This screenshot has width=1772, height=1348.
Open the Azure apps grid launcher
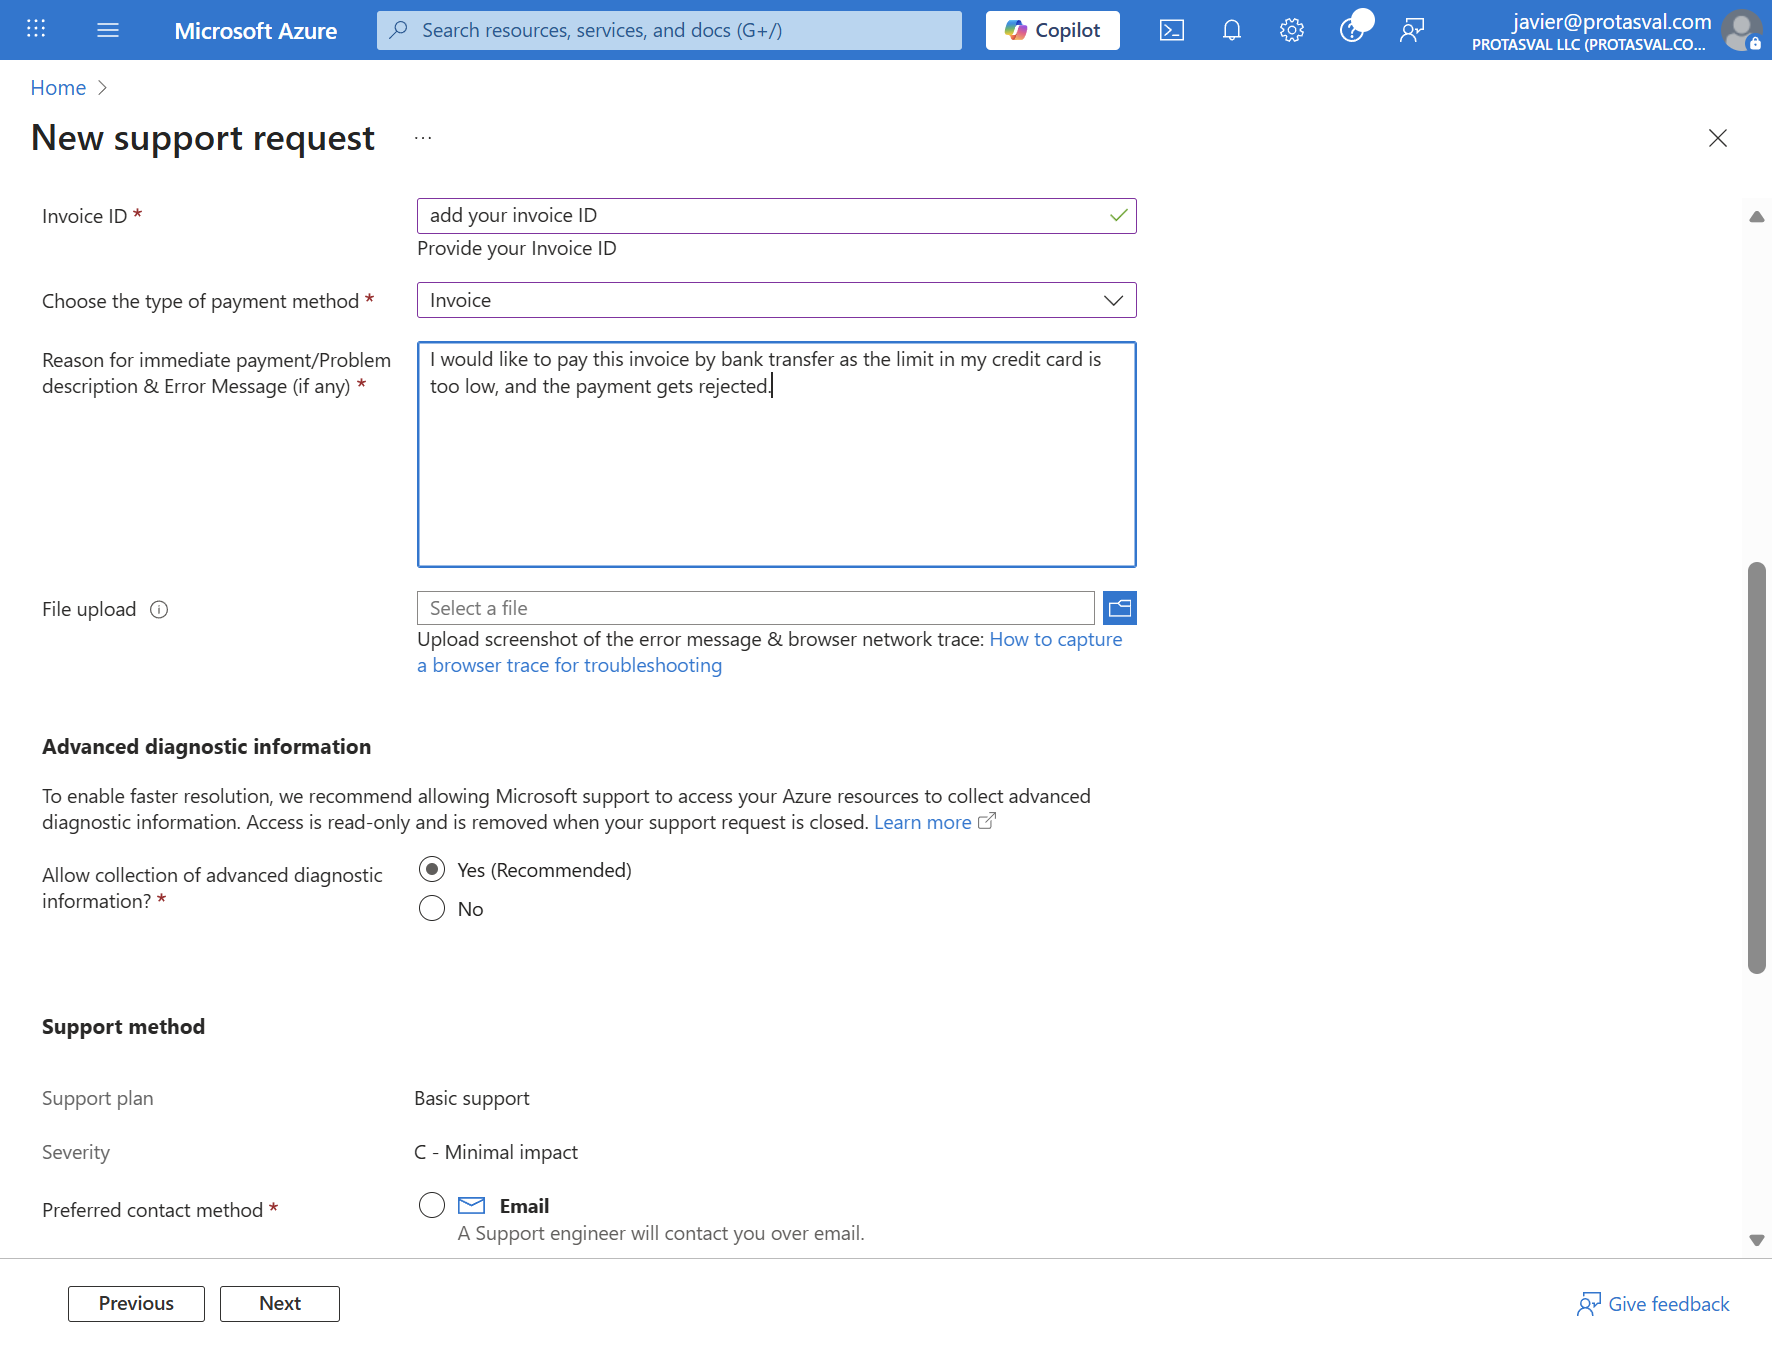[36, 30]
